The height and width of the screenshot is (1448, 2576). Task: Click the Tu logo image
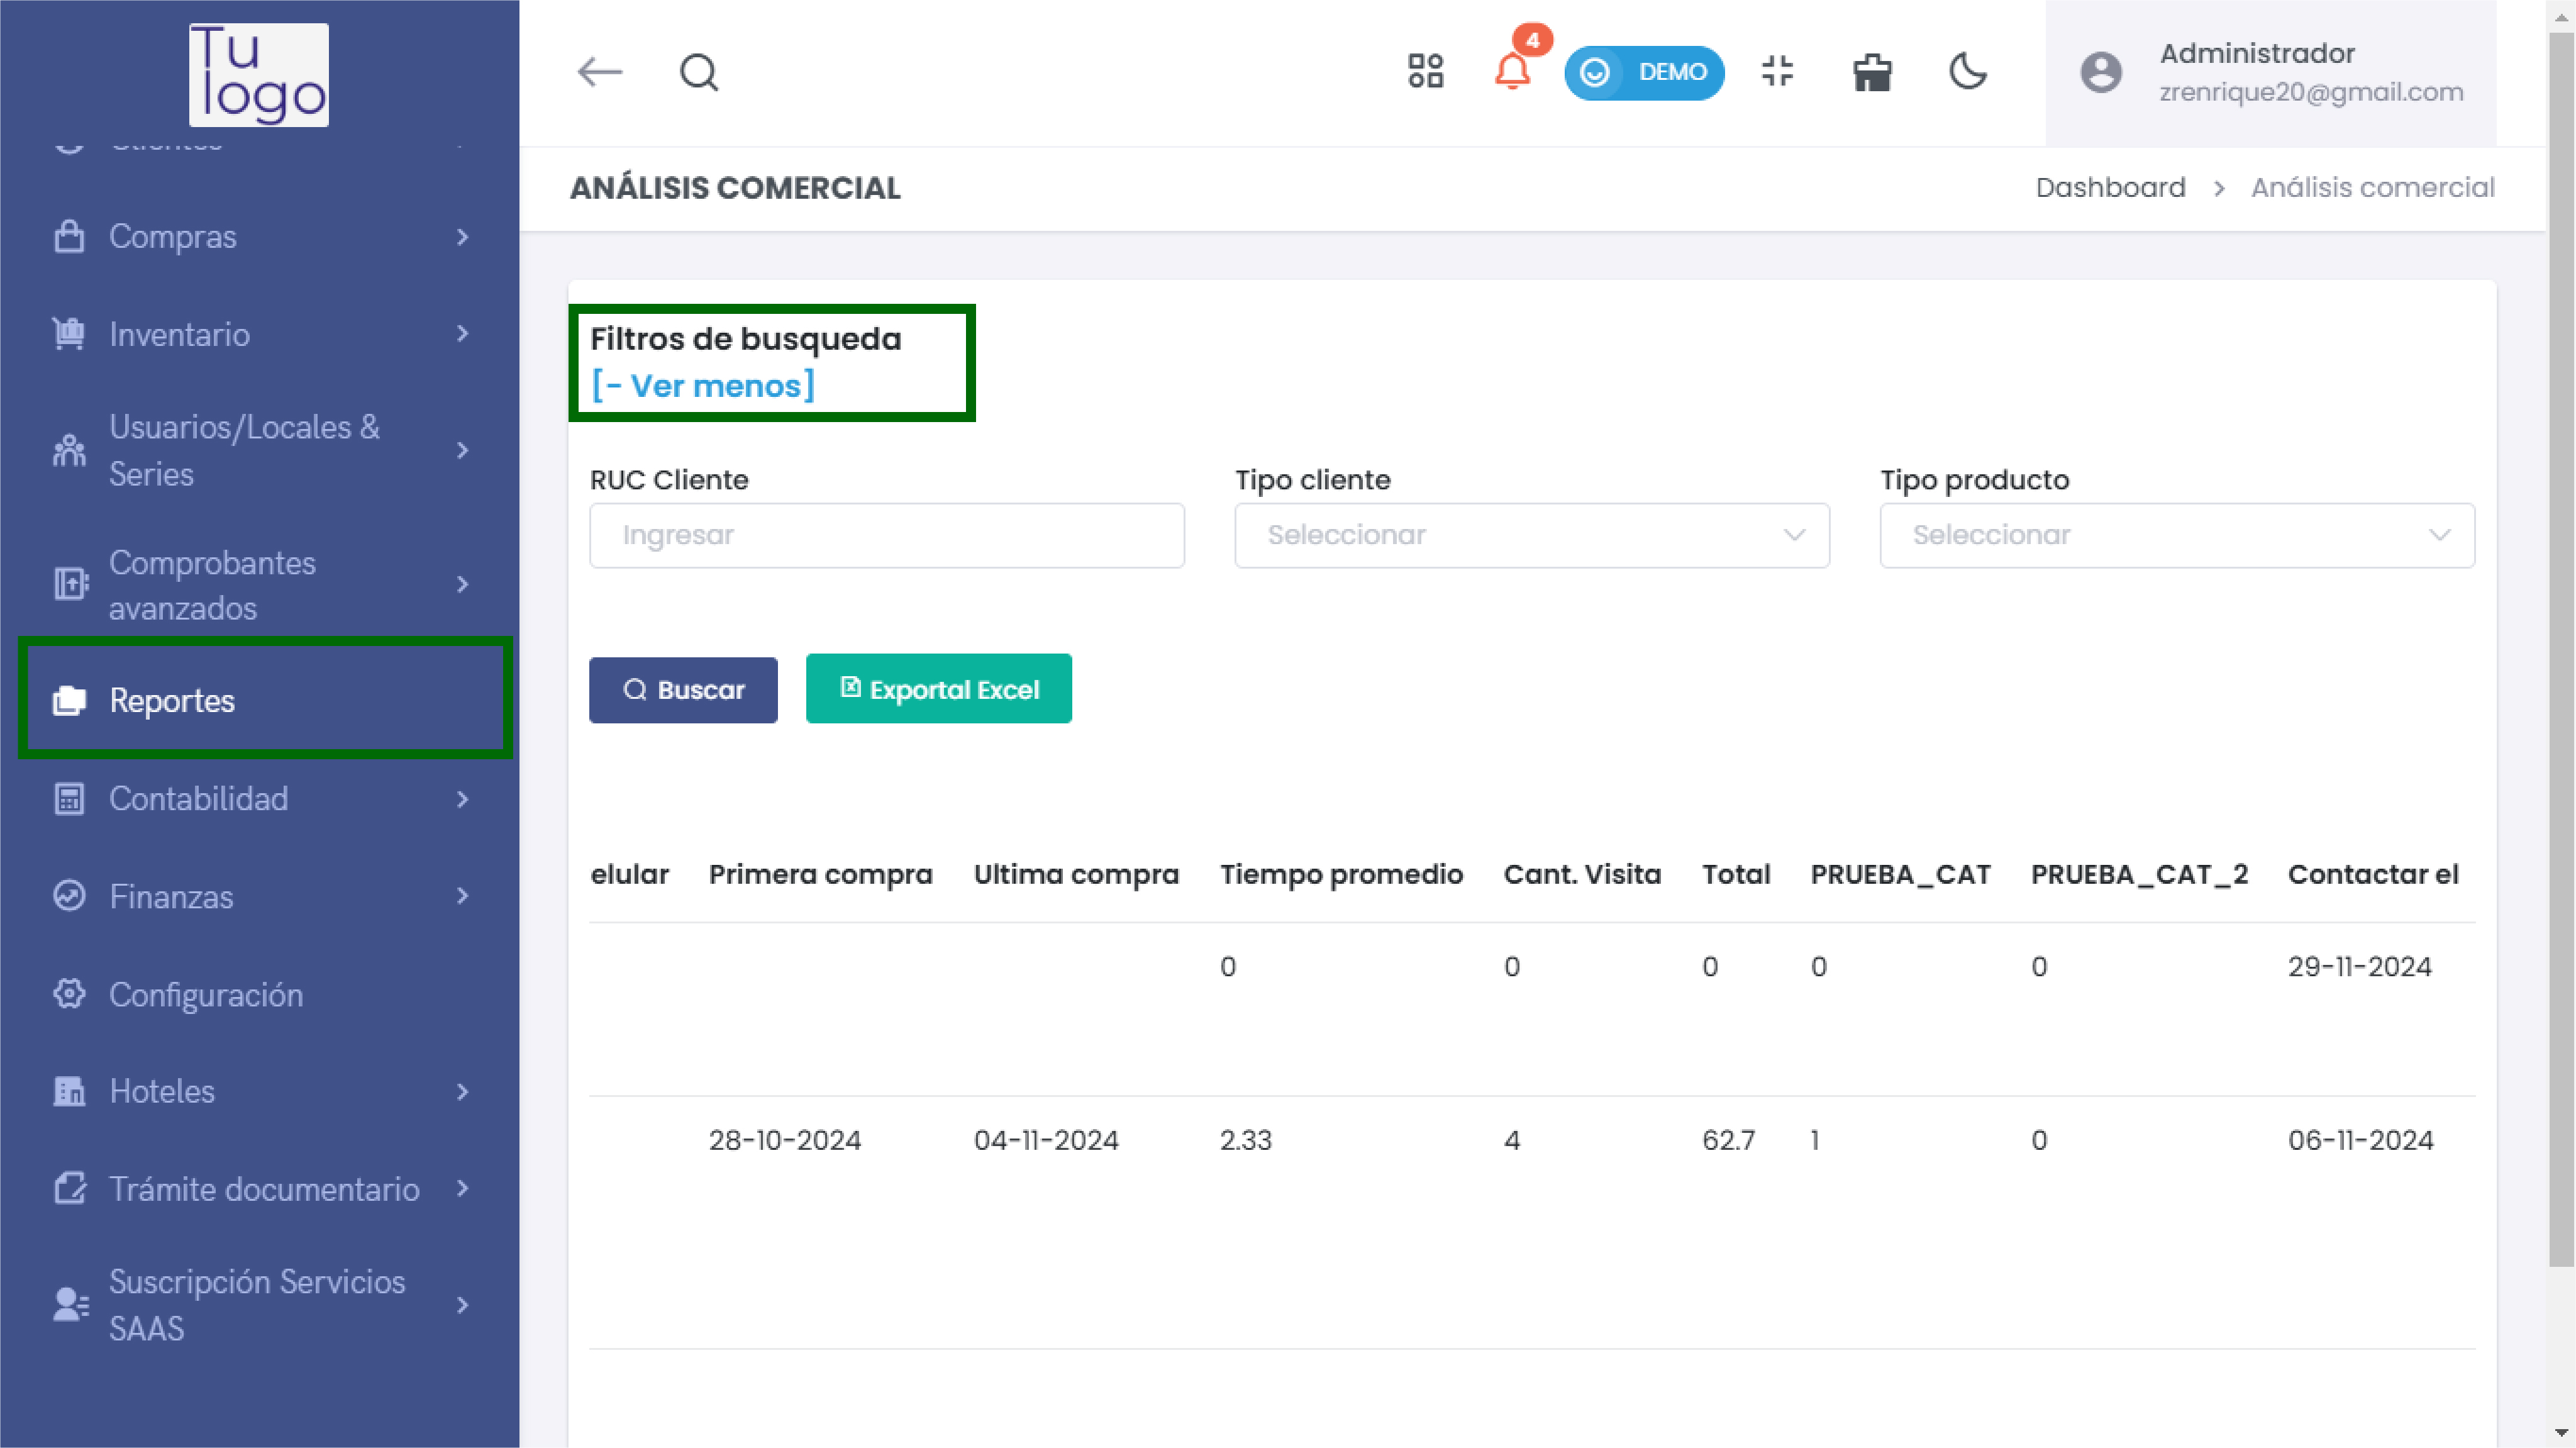[259, 74]
